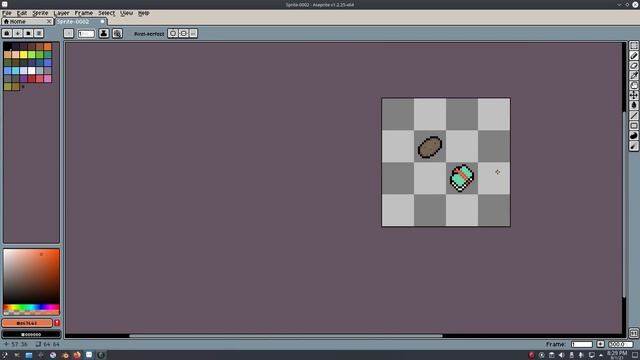The image size is (640, 360).
Task: Select the Hand/Zoom tool
Action: 633,85
